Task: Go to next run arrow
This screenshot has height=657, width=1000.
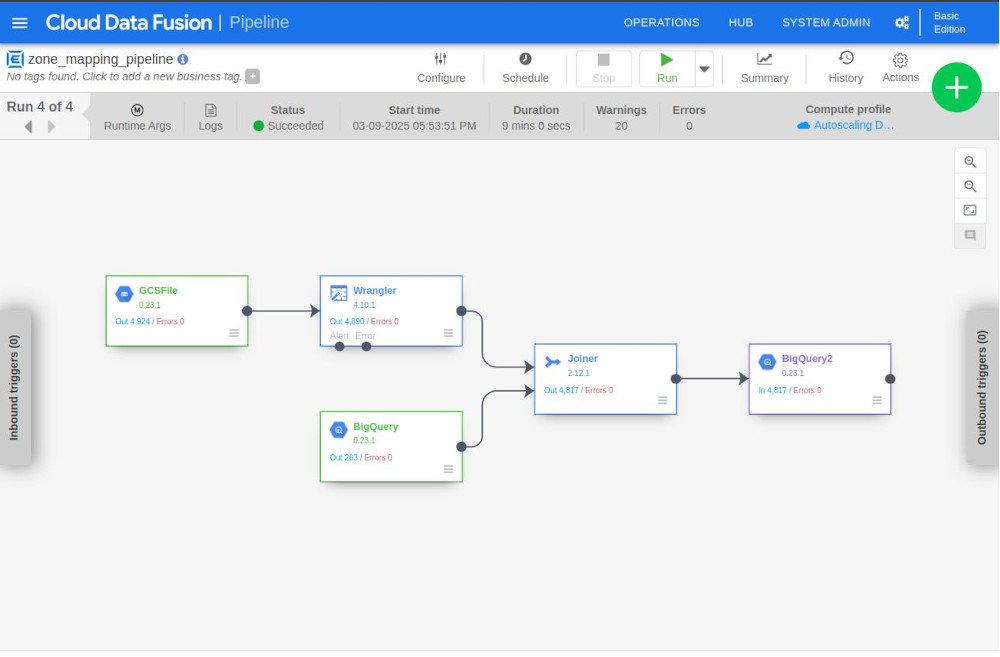Action: coord(52,126)
